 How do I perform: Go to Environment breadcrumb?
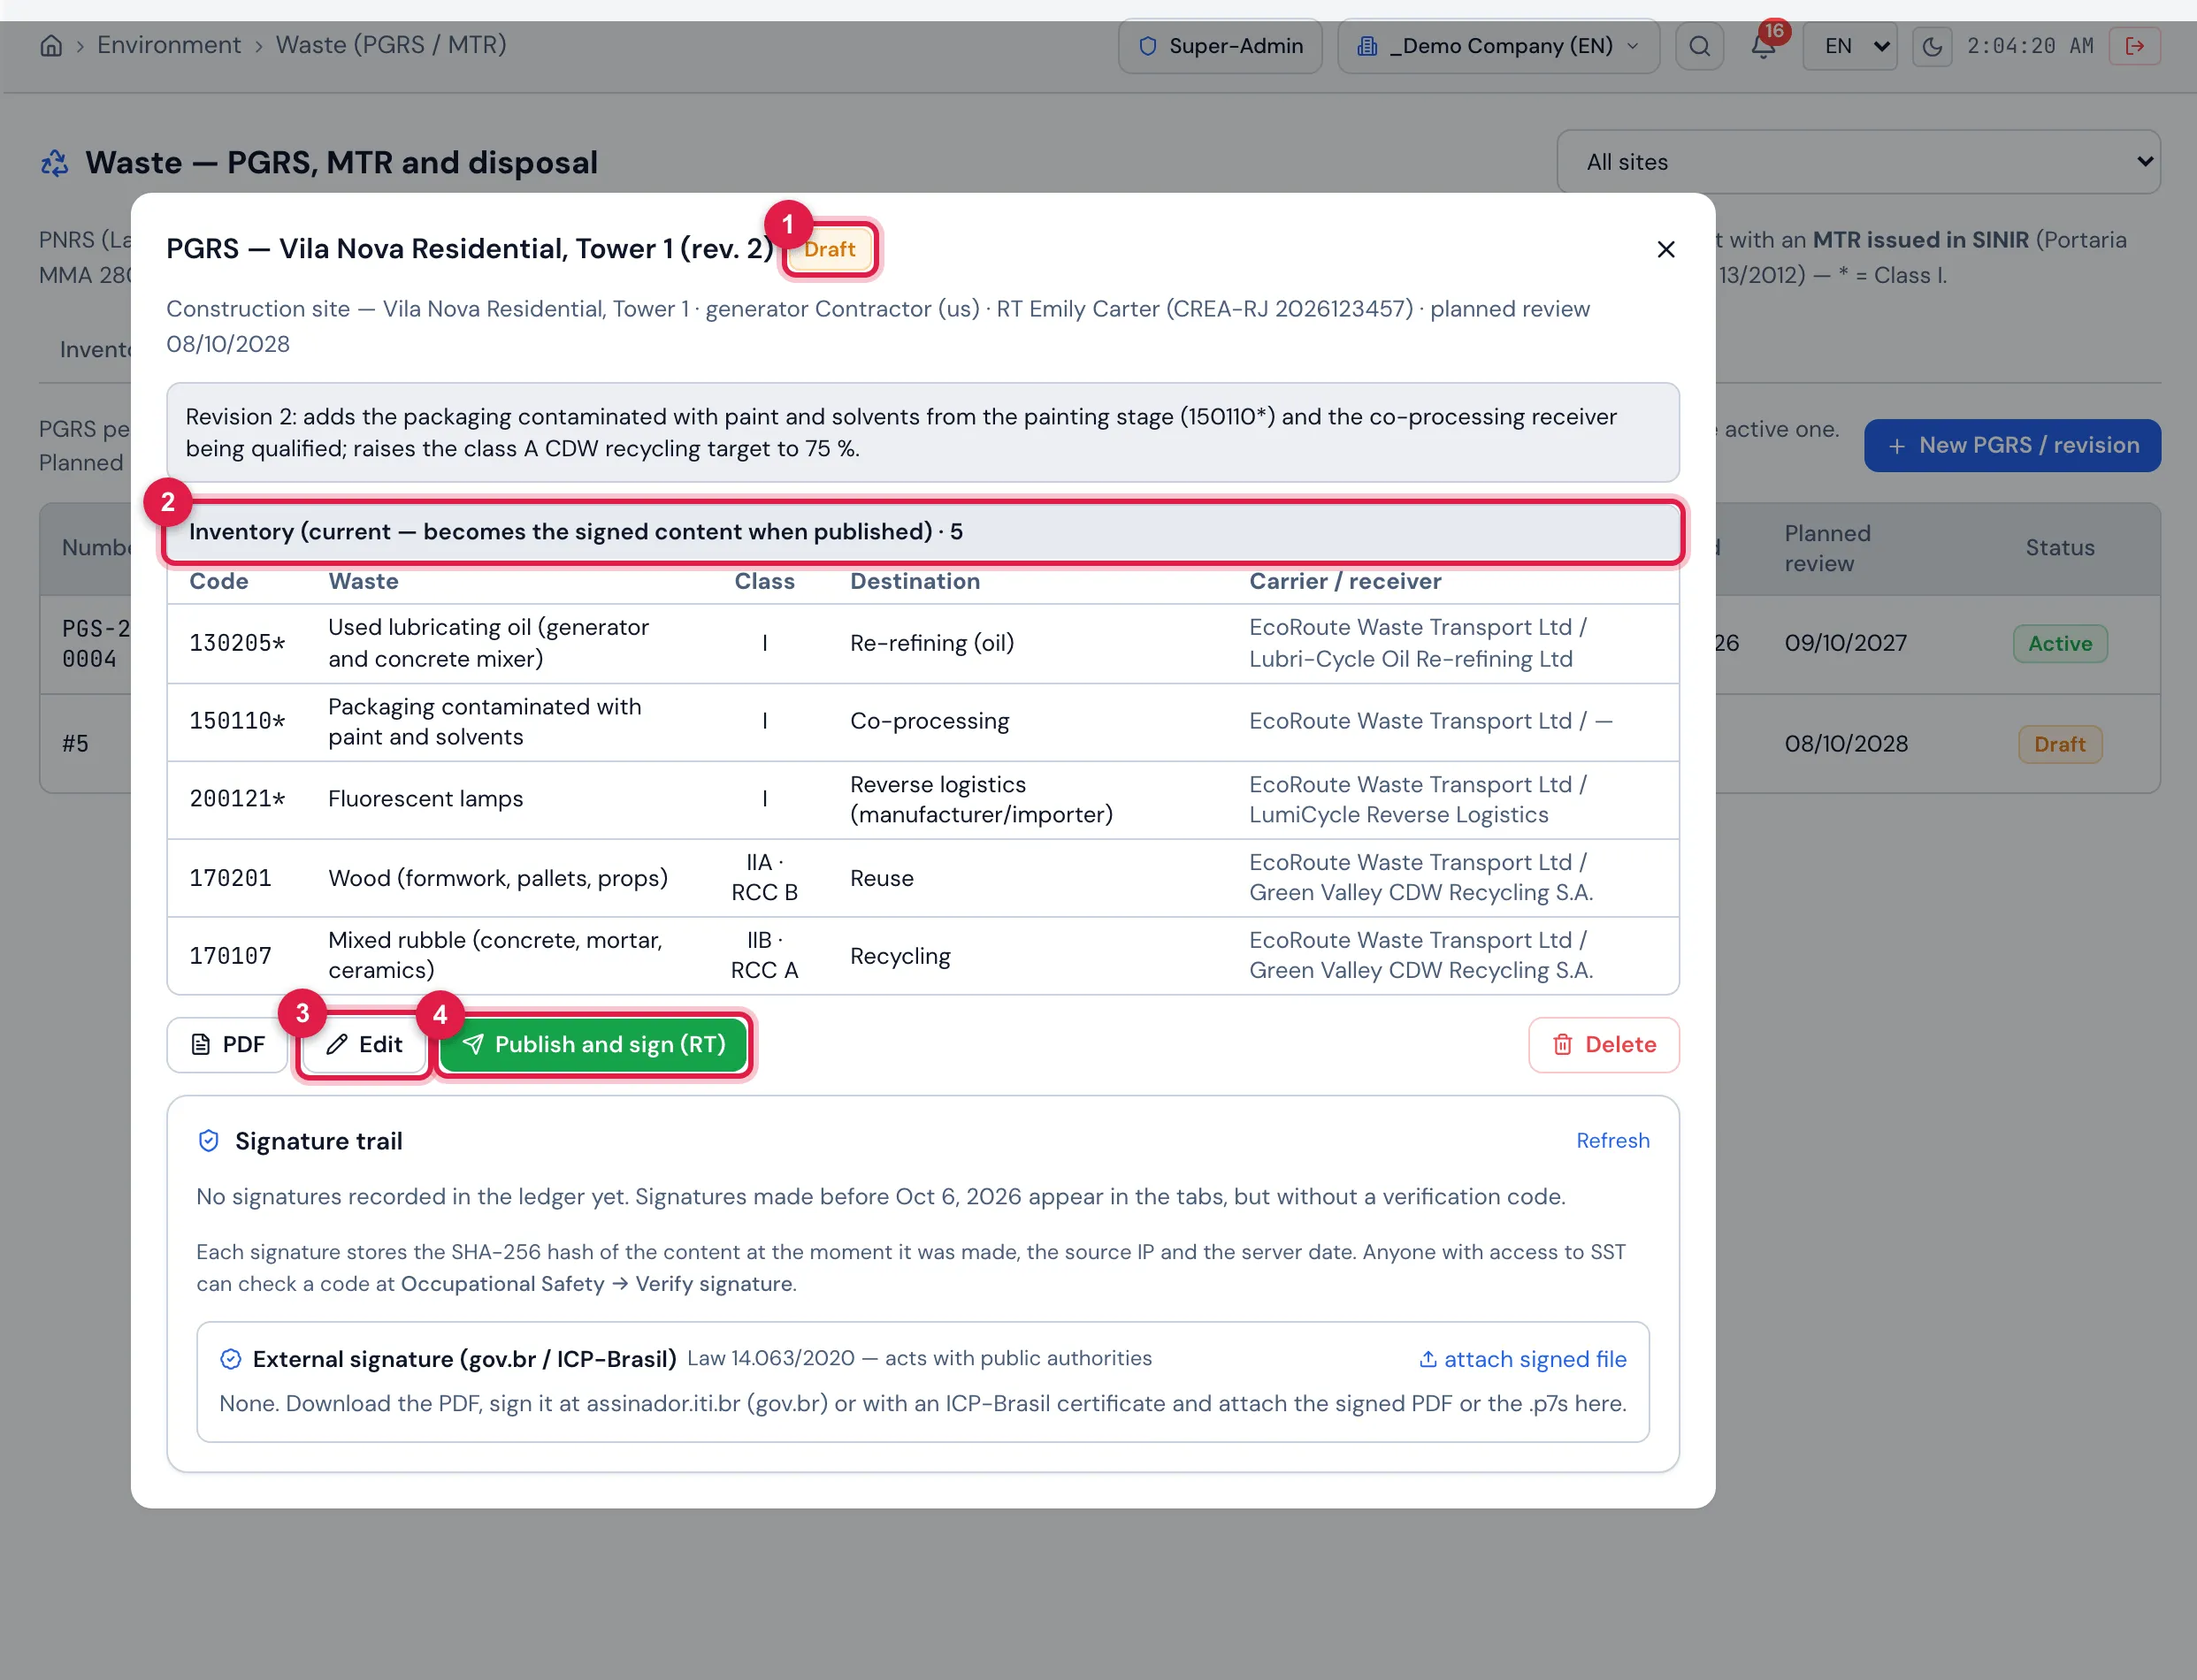click(x=168, y=45)
